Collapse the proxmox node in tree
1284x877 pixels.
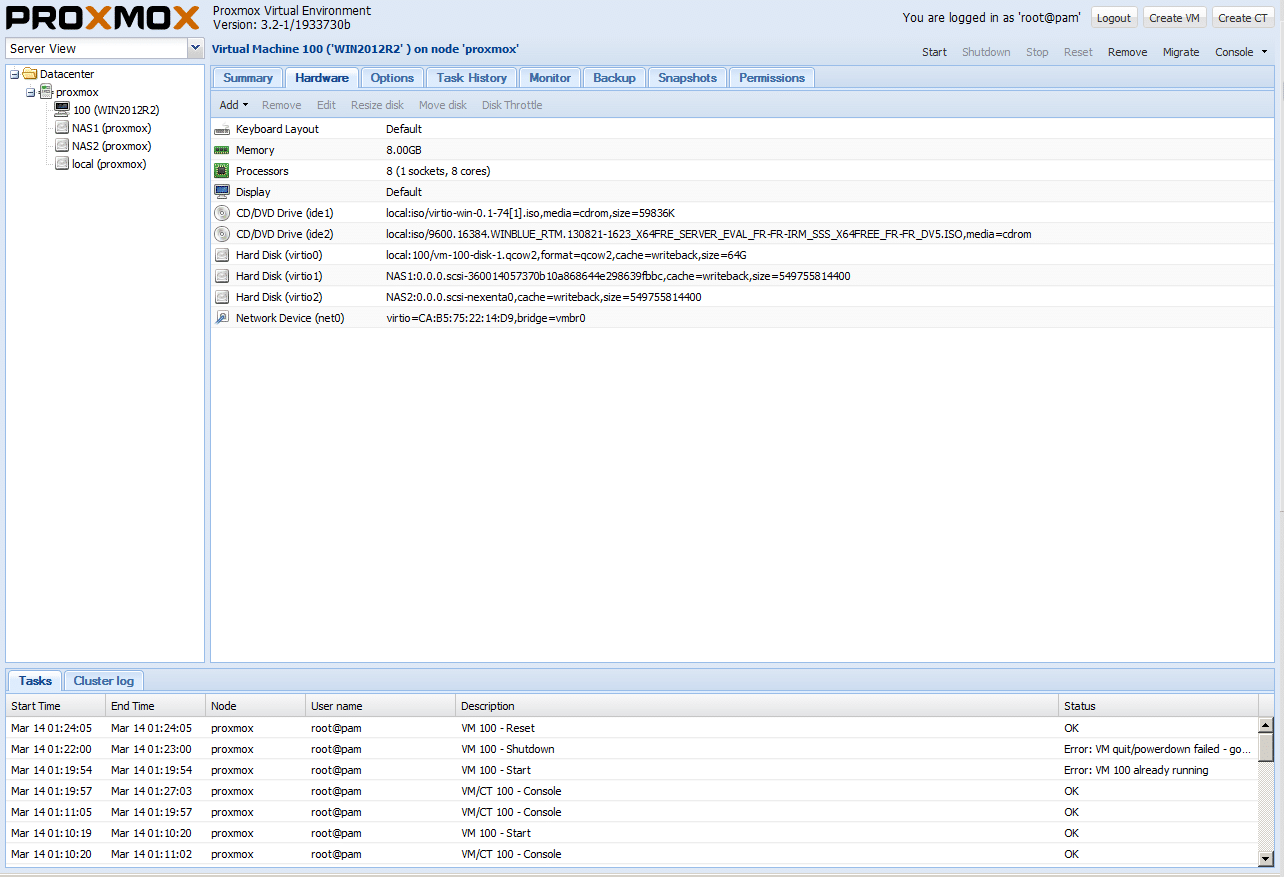tap(31, 92)
